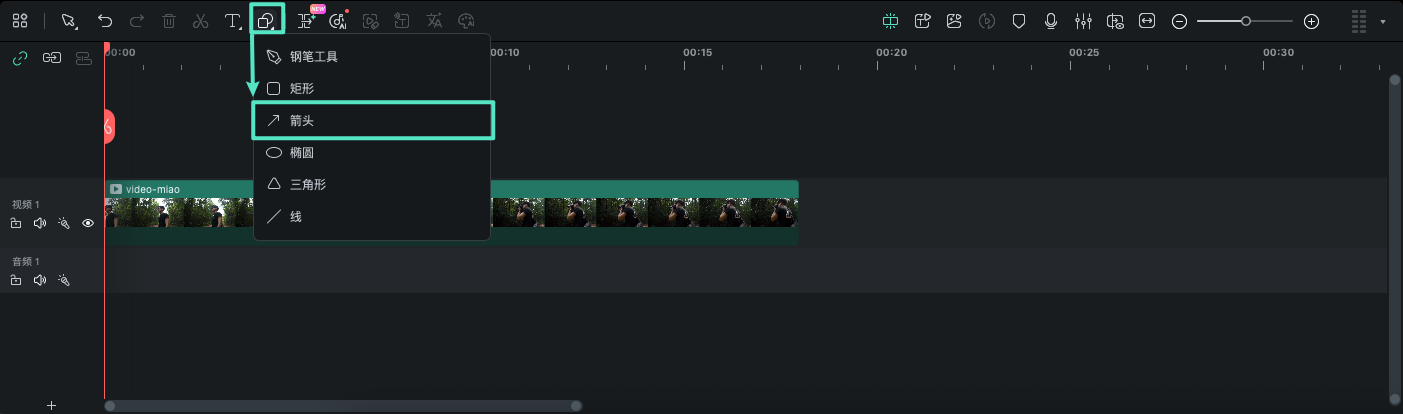Image resolution: width=1403 pixels, height=414 pixels.
Task: Click the clip export icon
Action: pos(923,20)
